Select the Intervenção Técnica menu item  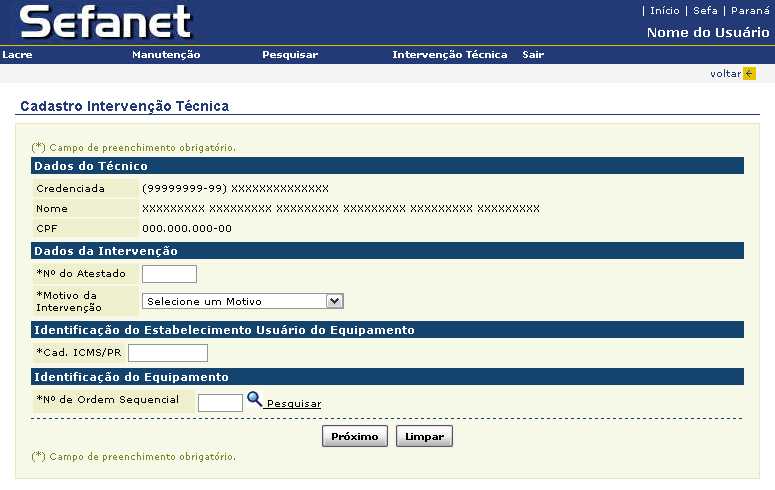point(449,55)
